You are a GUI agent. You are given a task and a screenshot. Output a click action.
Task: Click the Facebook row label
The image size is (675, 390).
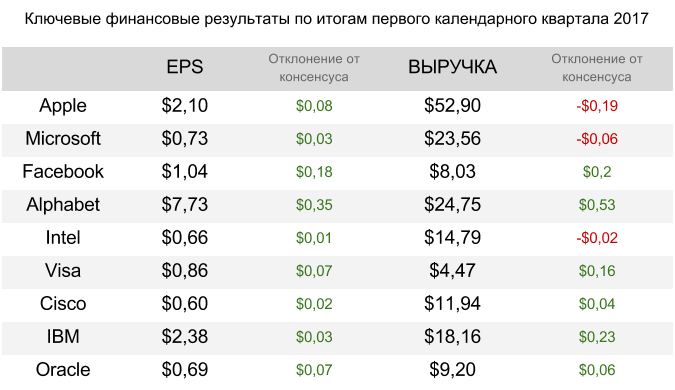tap(63, 172)
